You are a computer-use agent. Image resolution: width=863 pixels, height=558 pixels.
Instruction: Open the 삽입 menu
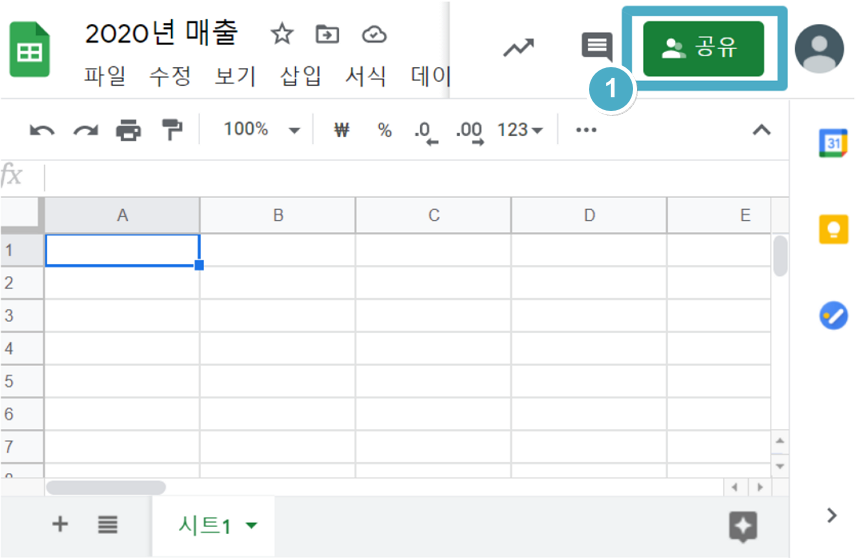click(x=301, y=75)
